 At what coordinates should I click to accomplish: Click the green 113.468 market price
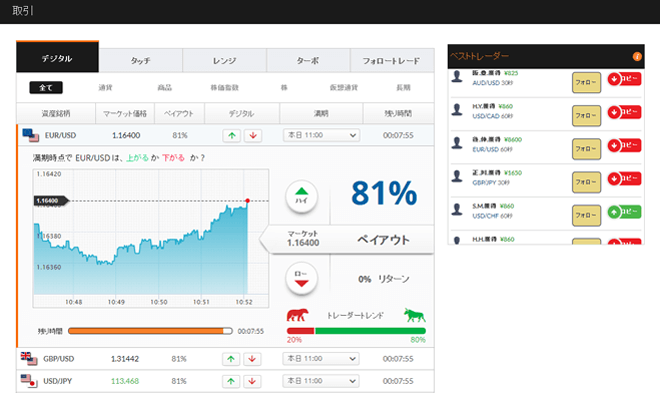click(125, 381)
